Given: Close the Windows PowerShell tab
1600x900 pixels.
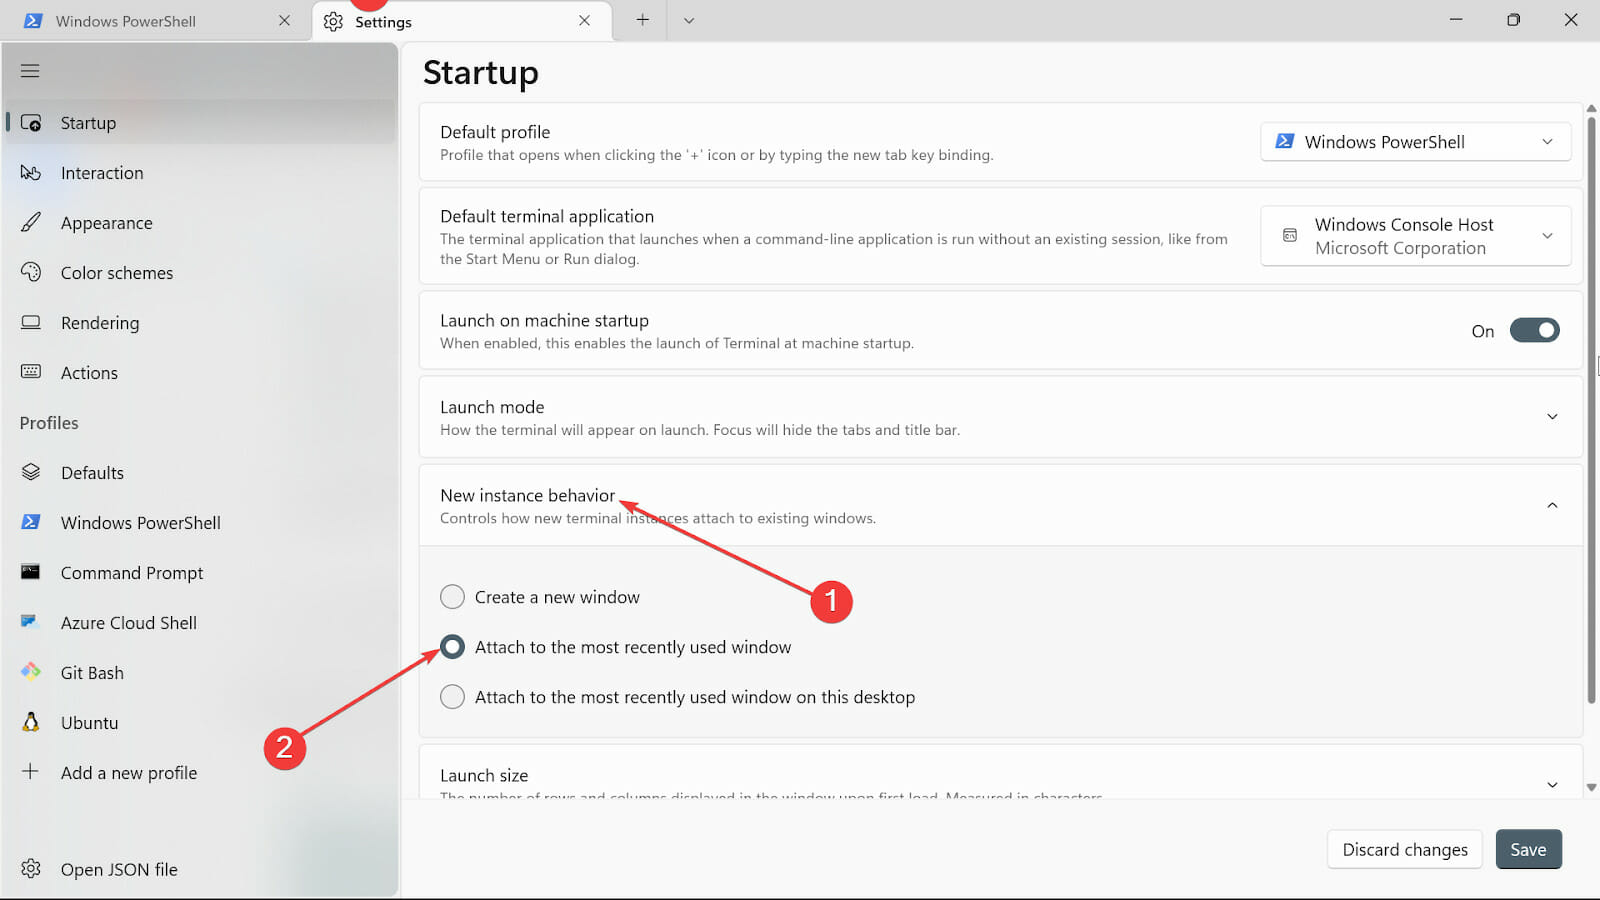Looking at the screenshot, I should click(284, 21).
